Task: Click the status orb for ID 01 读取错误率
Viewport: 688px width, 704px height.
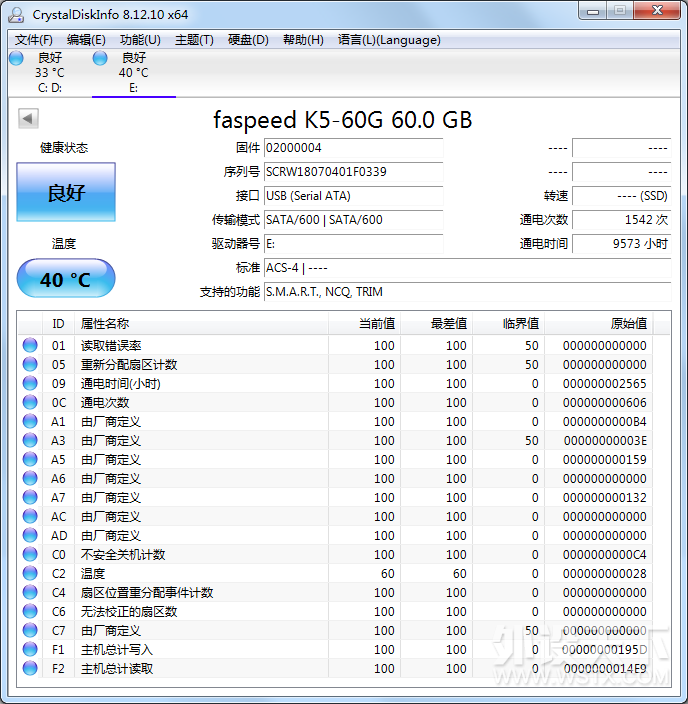Action: [x=30, y=345]
